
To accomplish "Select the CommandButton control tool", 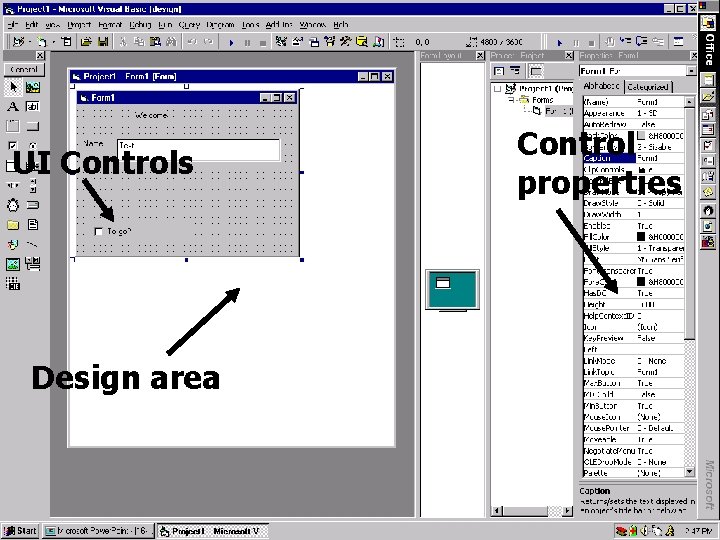I will [33, 126].
